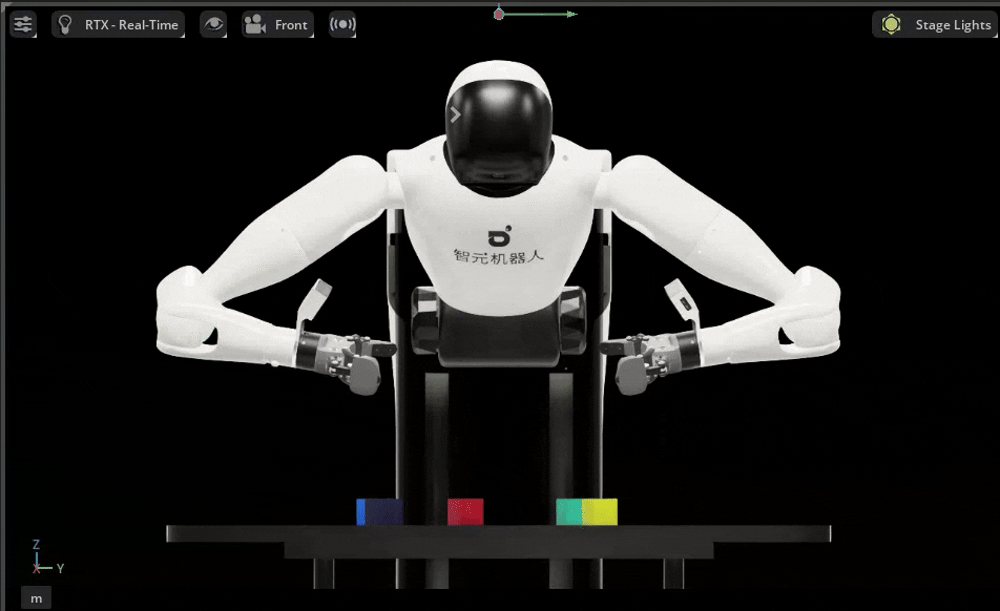Click the sun lighting icon
This screenshot has height=611, width=1000.
point(891,25)
